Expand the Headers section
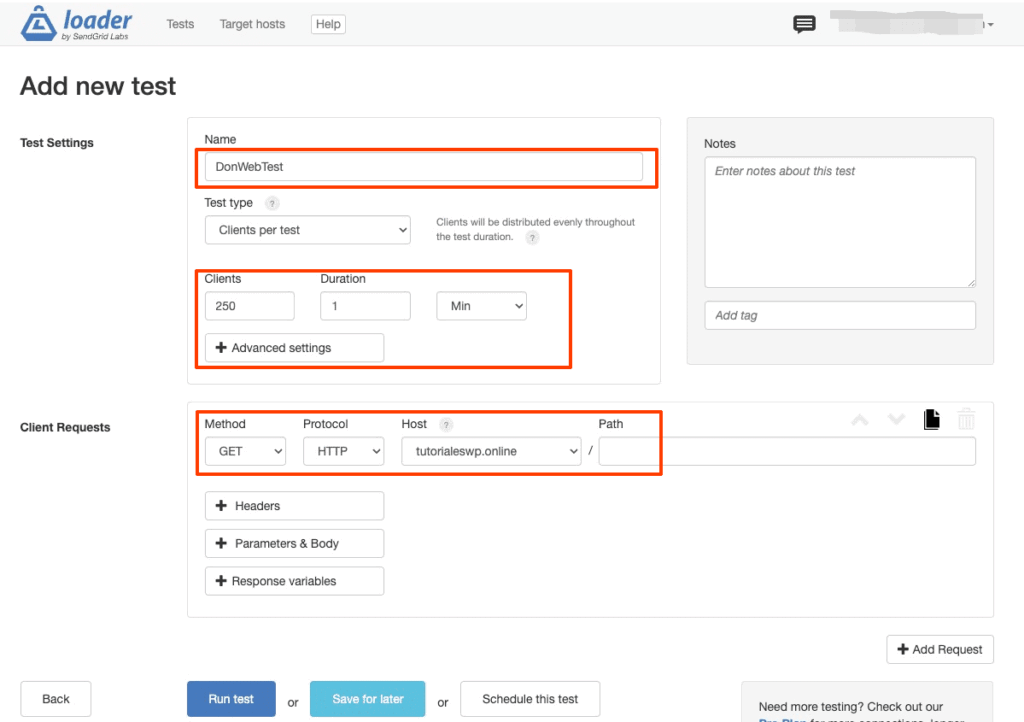Image resolution: width=1024 pixels, height=722 pixels. pos(293,506)
